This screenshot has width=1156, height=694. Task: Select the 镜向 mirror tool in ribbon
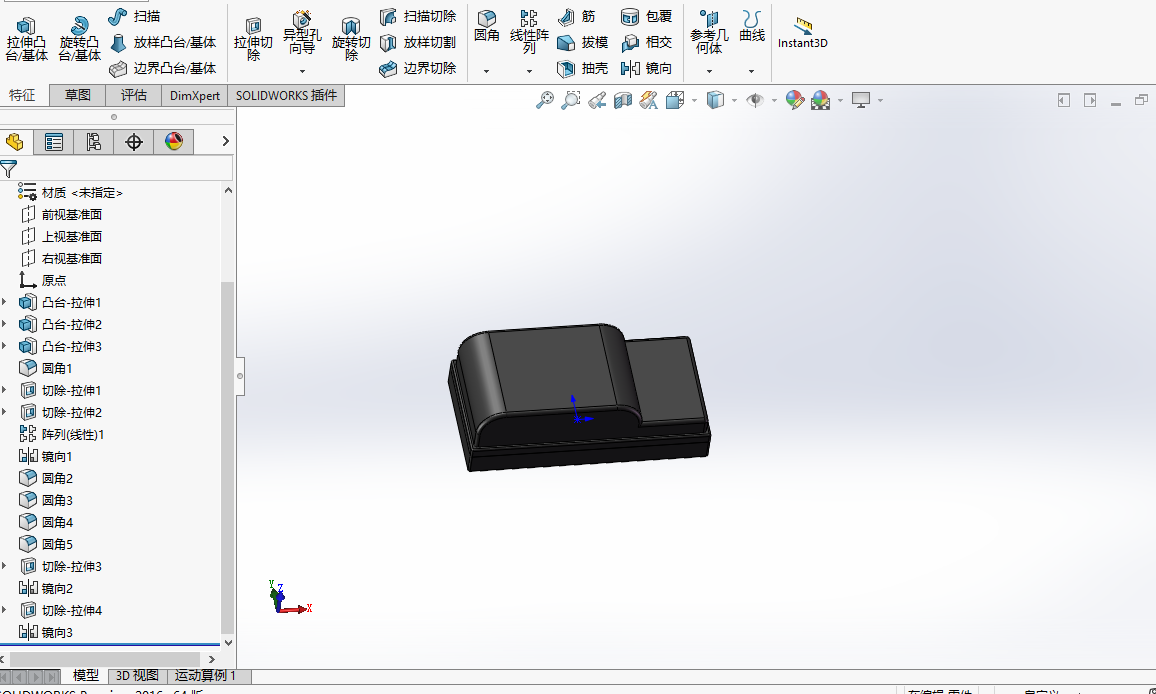click(647, 69)
